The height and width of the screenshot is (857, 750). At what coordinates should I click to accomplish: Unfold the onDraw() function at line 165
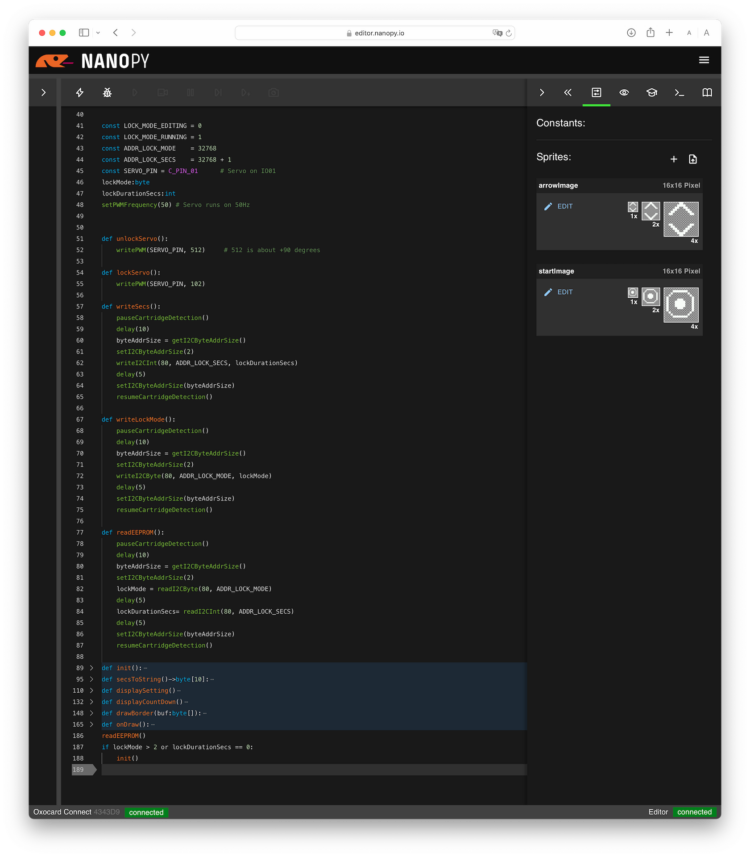tap(91, 724)
